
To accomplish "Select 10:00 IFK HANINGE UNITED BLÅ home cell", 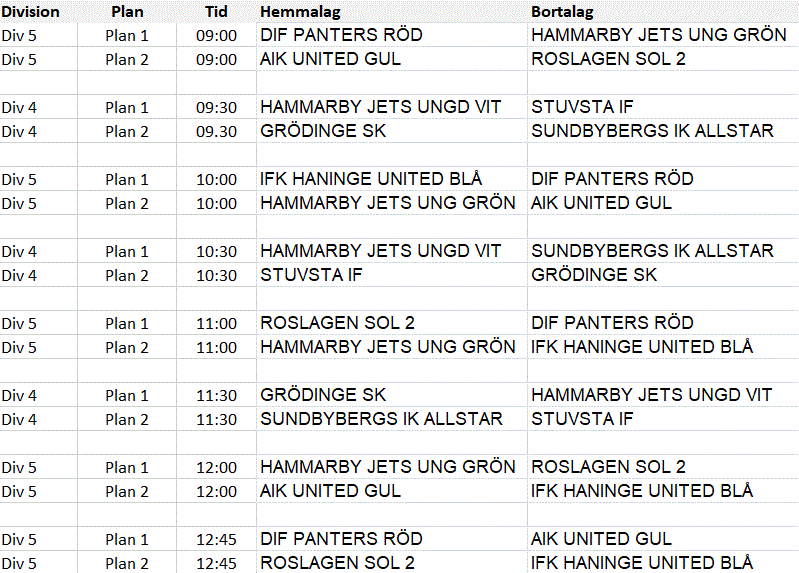I will pyautogui.click(x=391, y=179).
